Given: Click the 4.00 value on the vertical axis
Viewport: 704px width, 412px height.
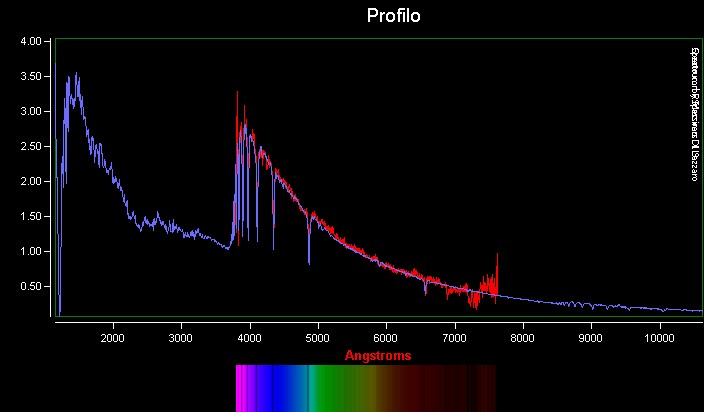Looking at the screenshot, I should click(x=34, y=42).
